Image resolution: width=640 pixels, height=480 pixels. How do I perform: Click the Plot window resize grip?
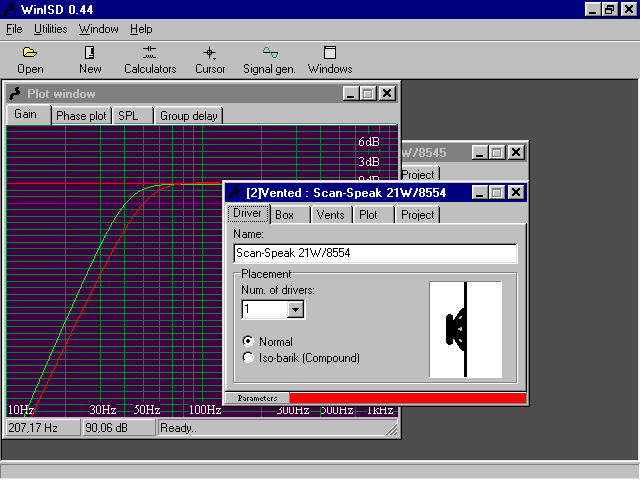391,429
